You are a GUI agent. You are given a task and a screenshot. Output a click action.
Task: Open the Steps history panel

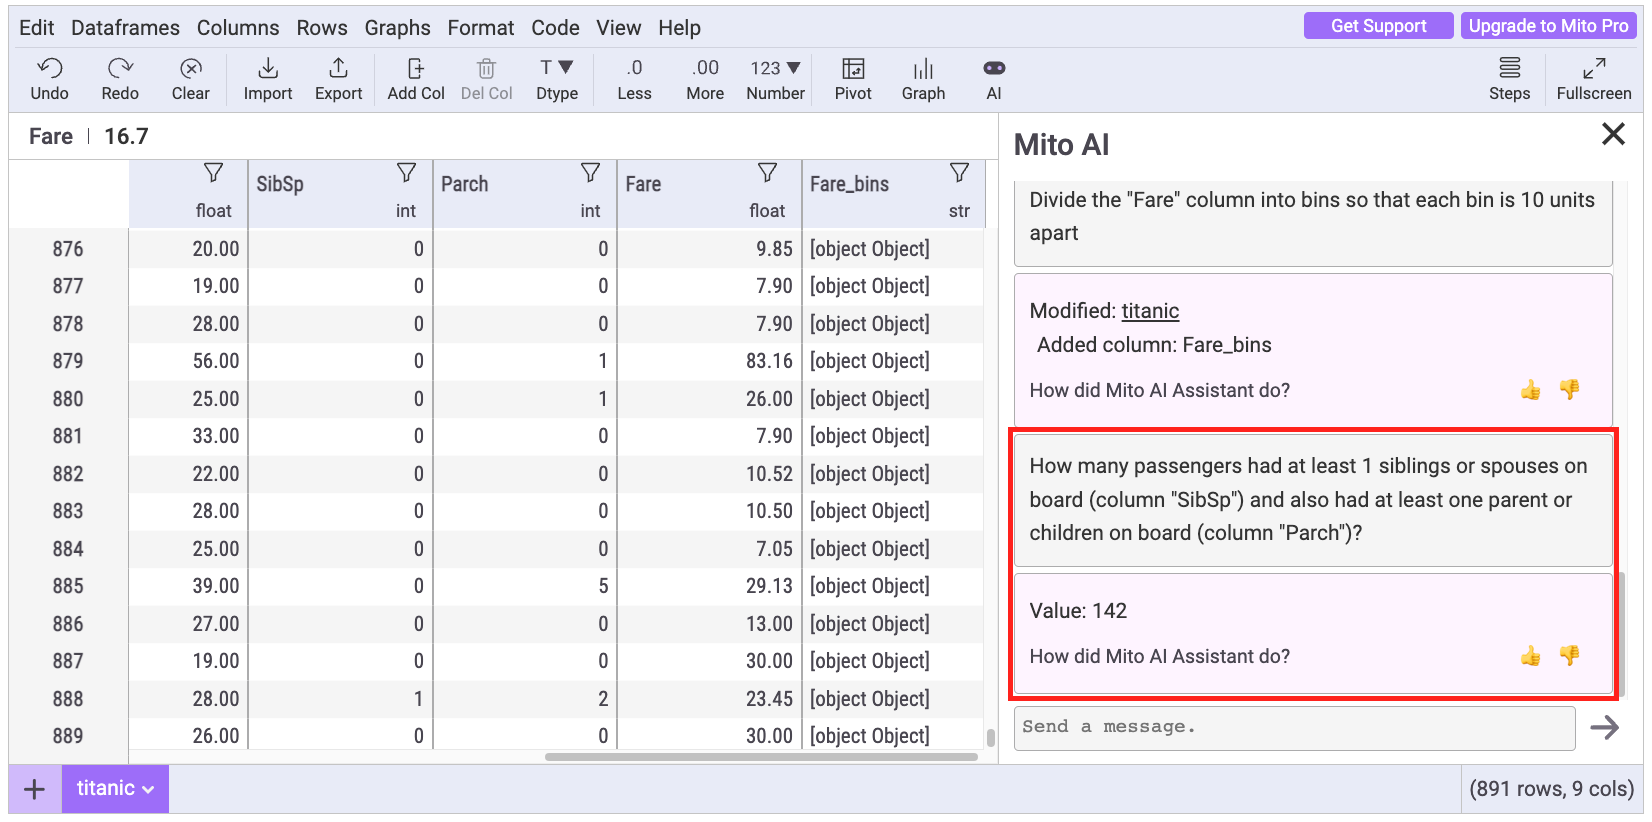tap(1509, 79)
